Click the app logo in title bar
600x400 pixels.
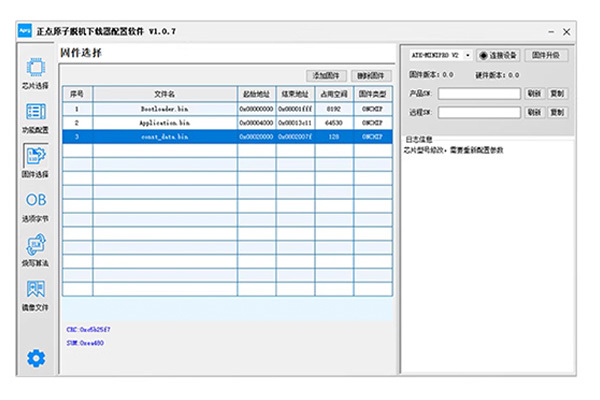[24, 31]
